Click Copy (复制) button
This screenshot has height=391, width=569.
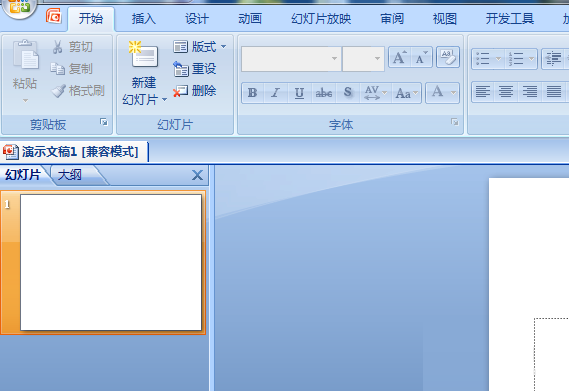coord(71,69)
